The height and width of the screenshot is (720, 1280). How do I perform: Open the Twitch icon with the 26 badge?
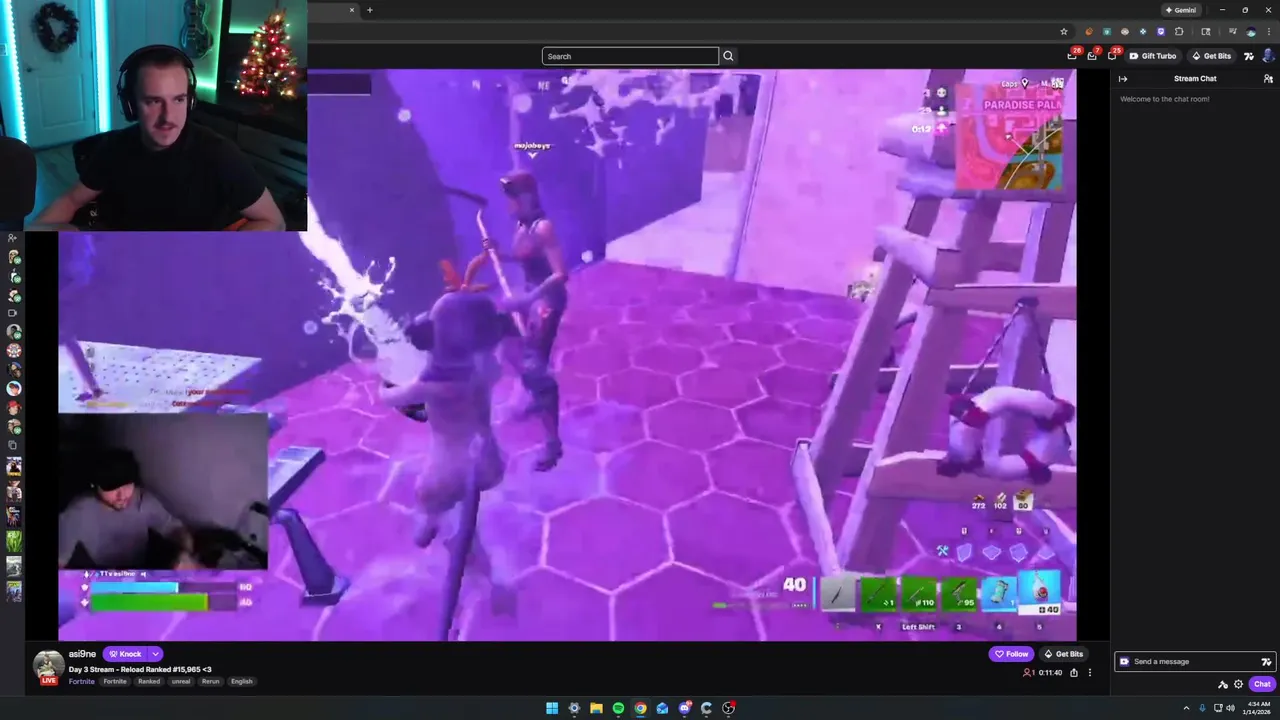click(1073, 55)
